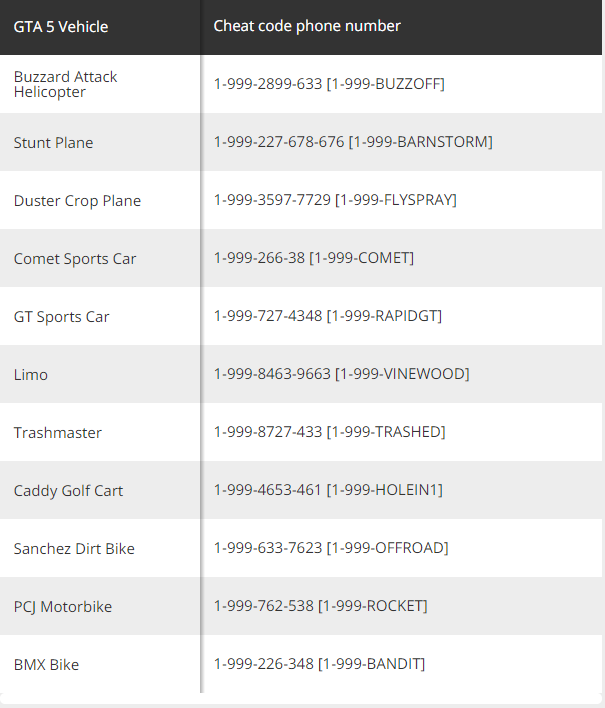Select the Caddy Golf Cart cell

click(68, 490)
